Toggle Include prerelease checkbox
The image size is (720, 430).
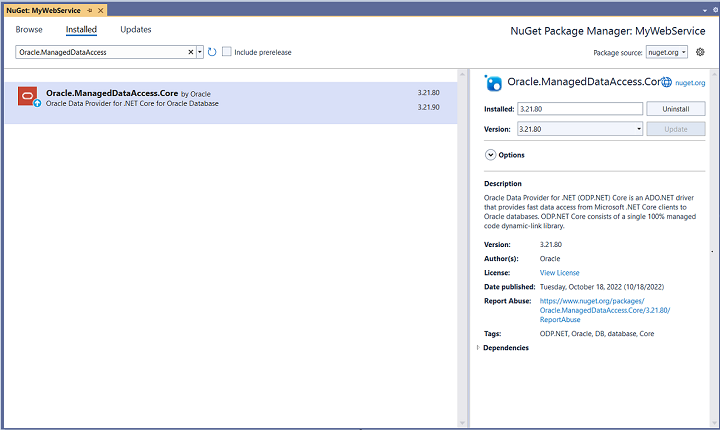[226, 51]
